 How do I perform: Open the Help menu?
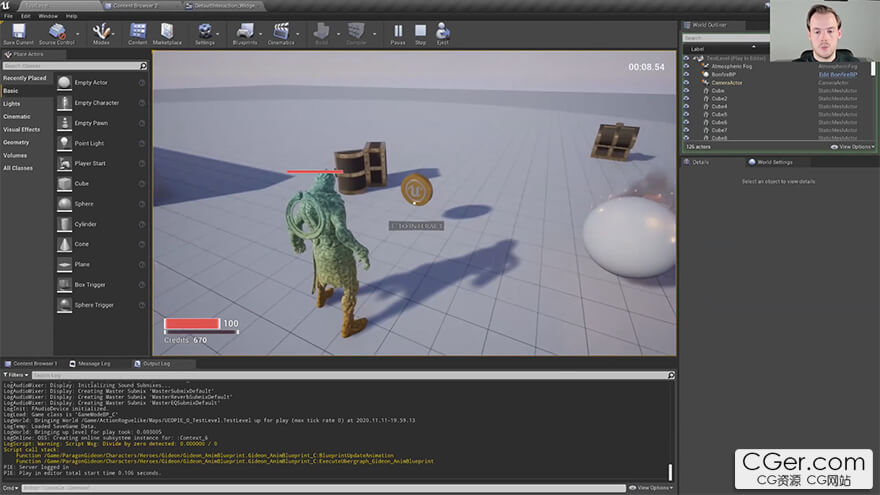tap(71, 16)
